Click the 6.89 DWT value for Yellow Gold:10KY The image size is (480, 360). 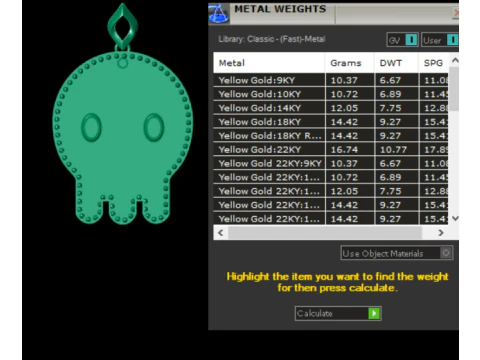390,94
